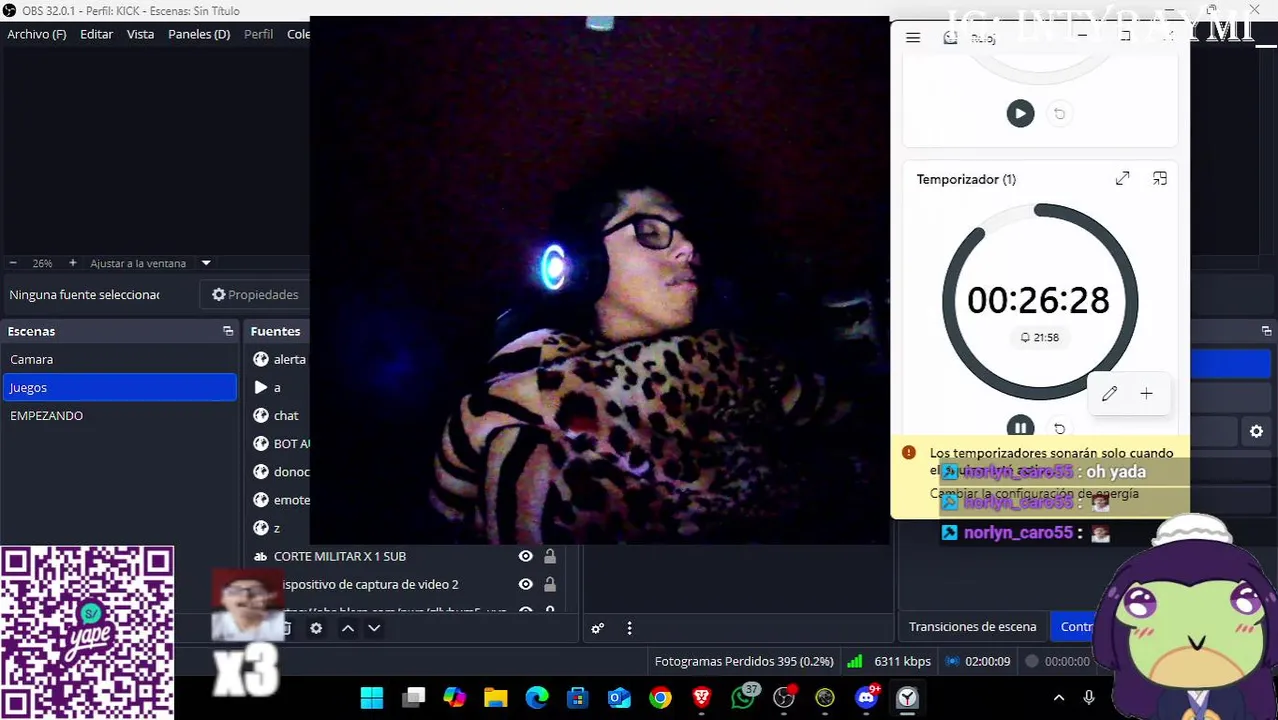The height and width of the screenshot is (720, 1278).
Task: Expand the 'a' group source
Action: tap(261, 387)
